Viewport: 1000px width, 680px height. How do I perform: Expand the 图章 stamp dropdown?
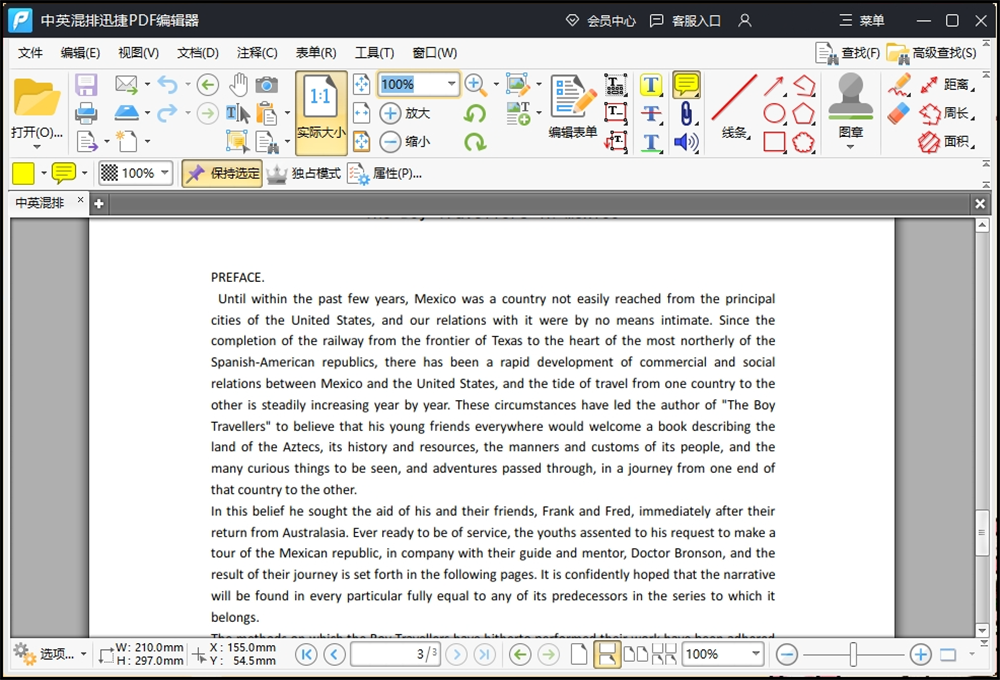[850, 147]
